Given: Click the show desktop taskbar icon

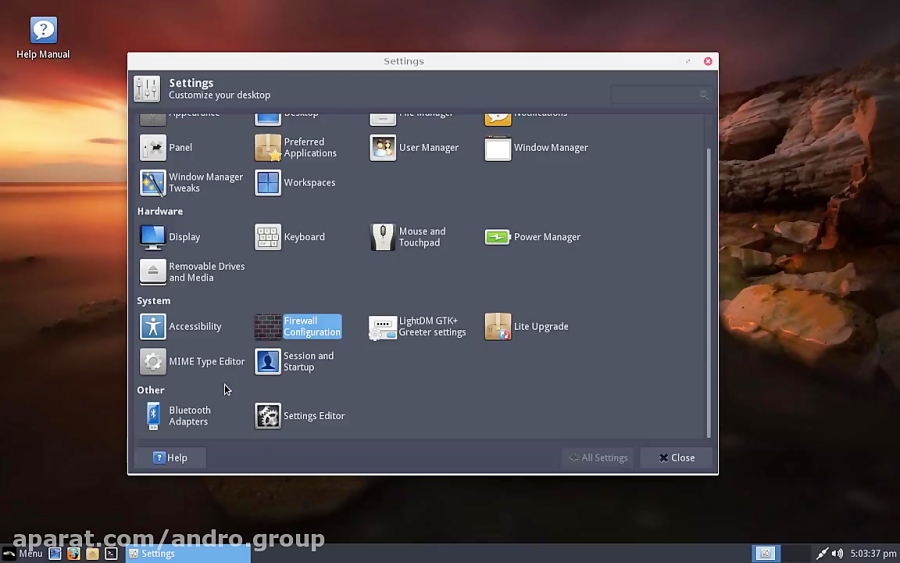Looking at the screenshot, I should pyautogui.click(x=55, y=553).
